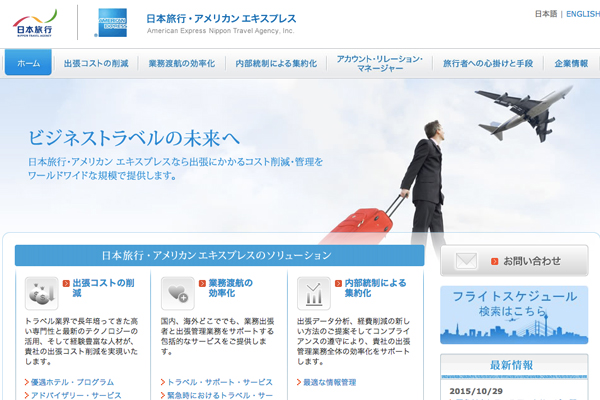Viewport: 600px width, 400px height.
Task: Select the ホーム navigation tab
Action: coord(28,63)
